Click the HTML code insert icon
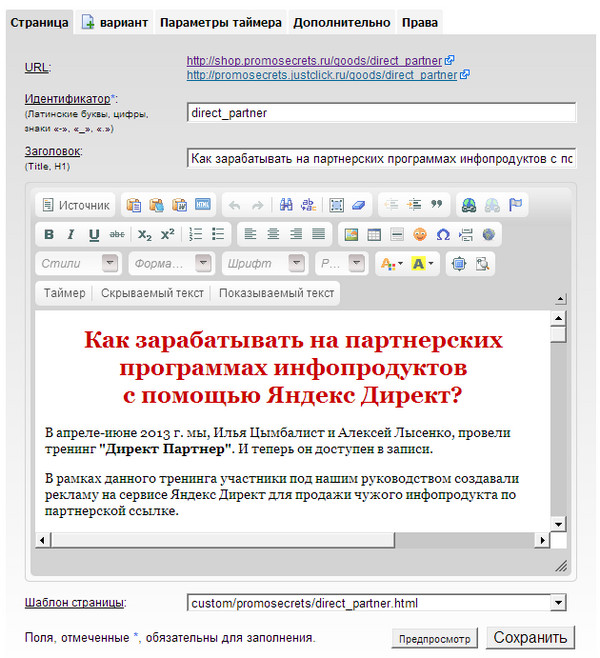This screenshot has width=600, height=658. (203, 205)
